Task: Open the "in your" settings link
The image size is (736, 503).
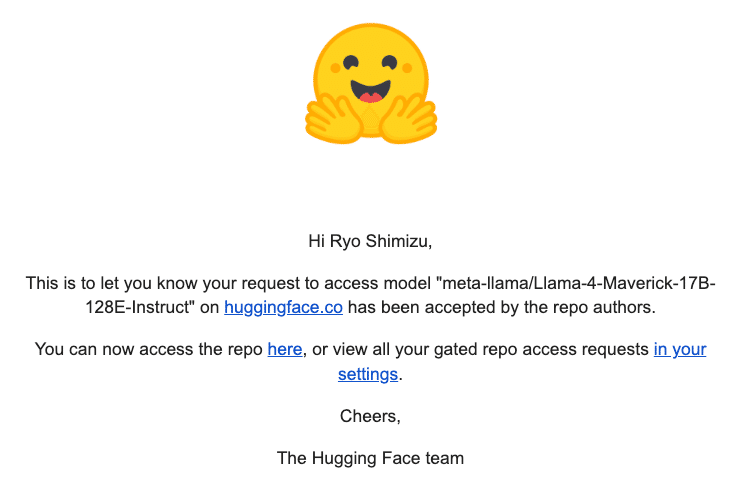Action: click(x=680, y=349)
